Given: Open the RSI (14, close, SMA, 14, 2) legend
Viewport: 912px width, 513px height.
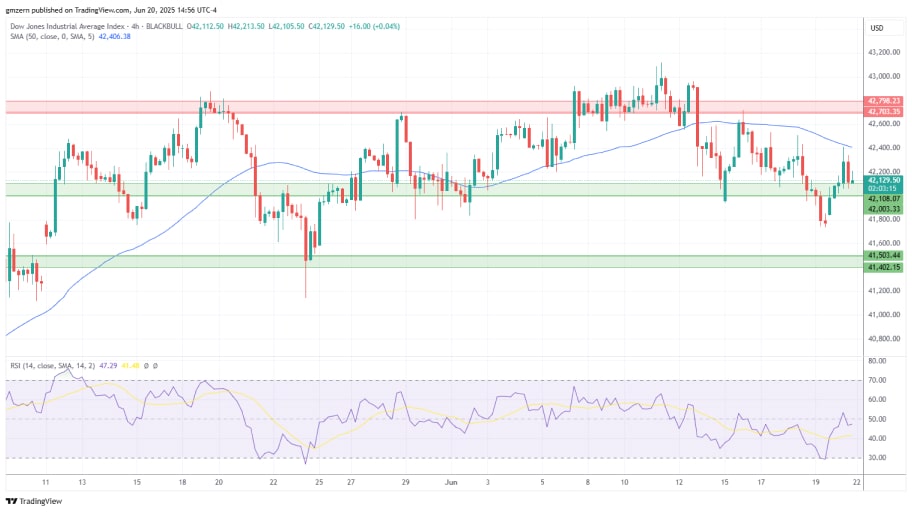Looking at the screenshot, I should 50,367.
